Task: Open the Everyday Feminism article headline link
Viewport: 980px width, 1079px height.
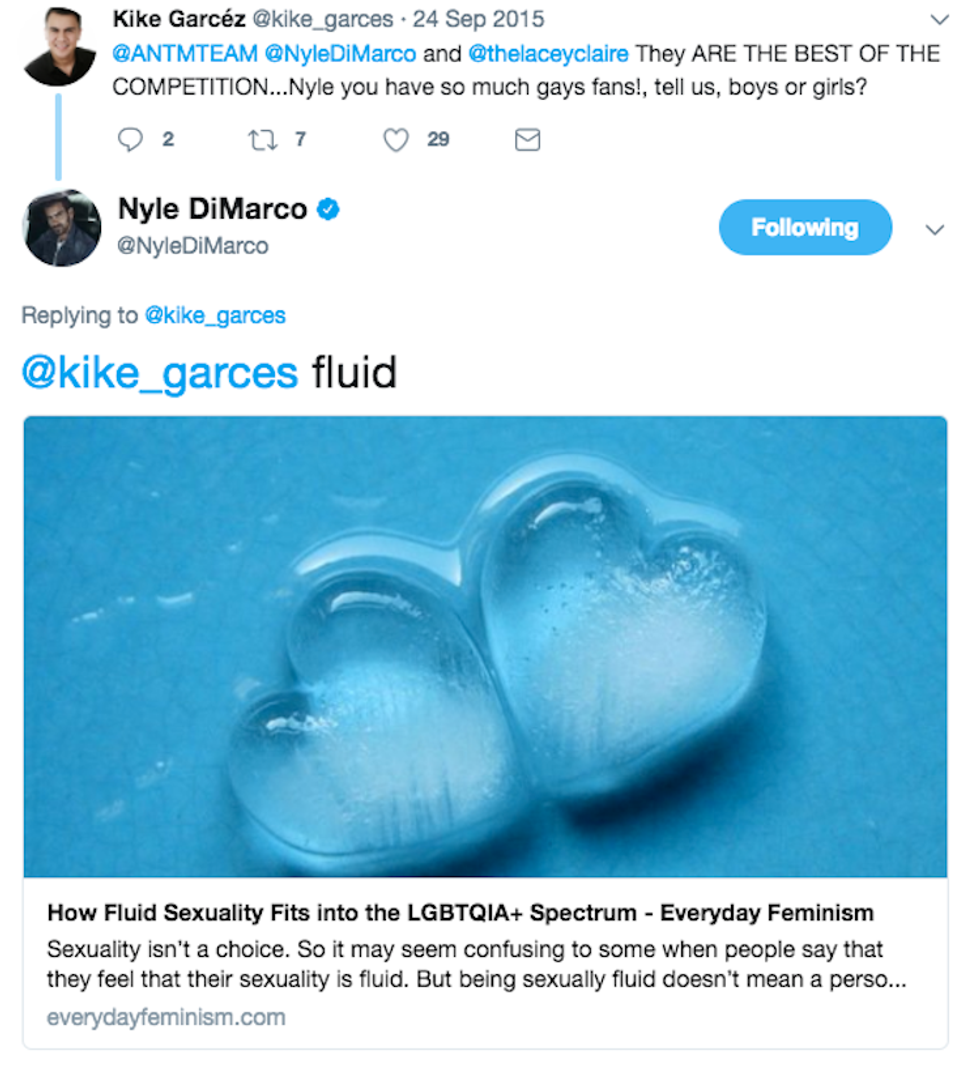Action: click(x=460, y=912)
